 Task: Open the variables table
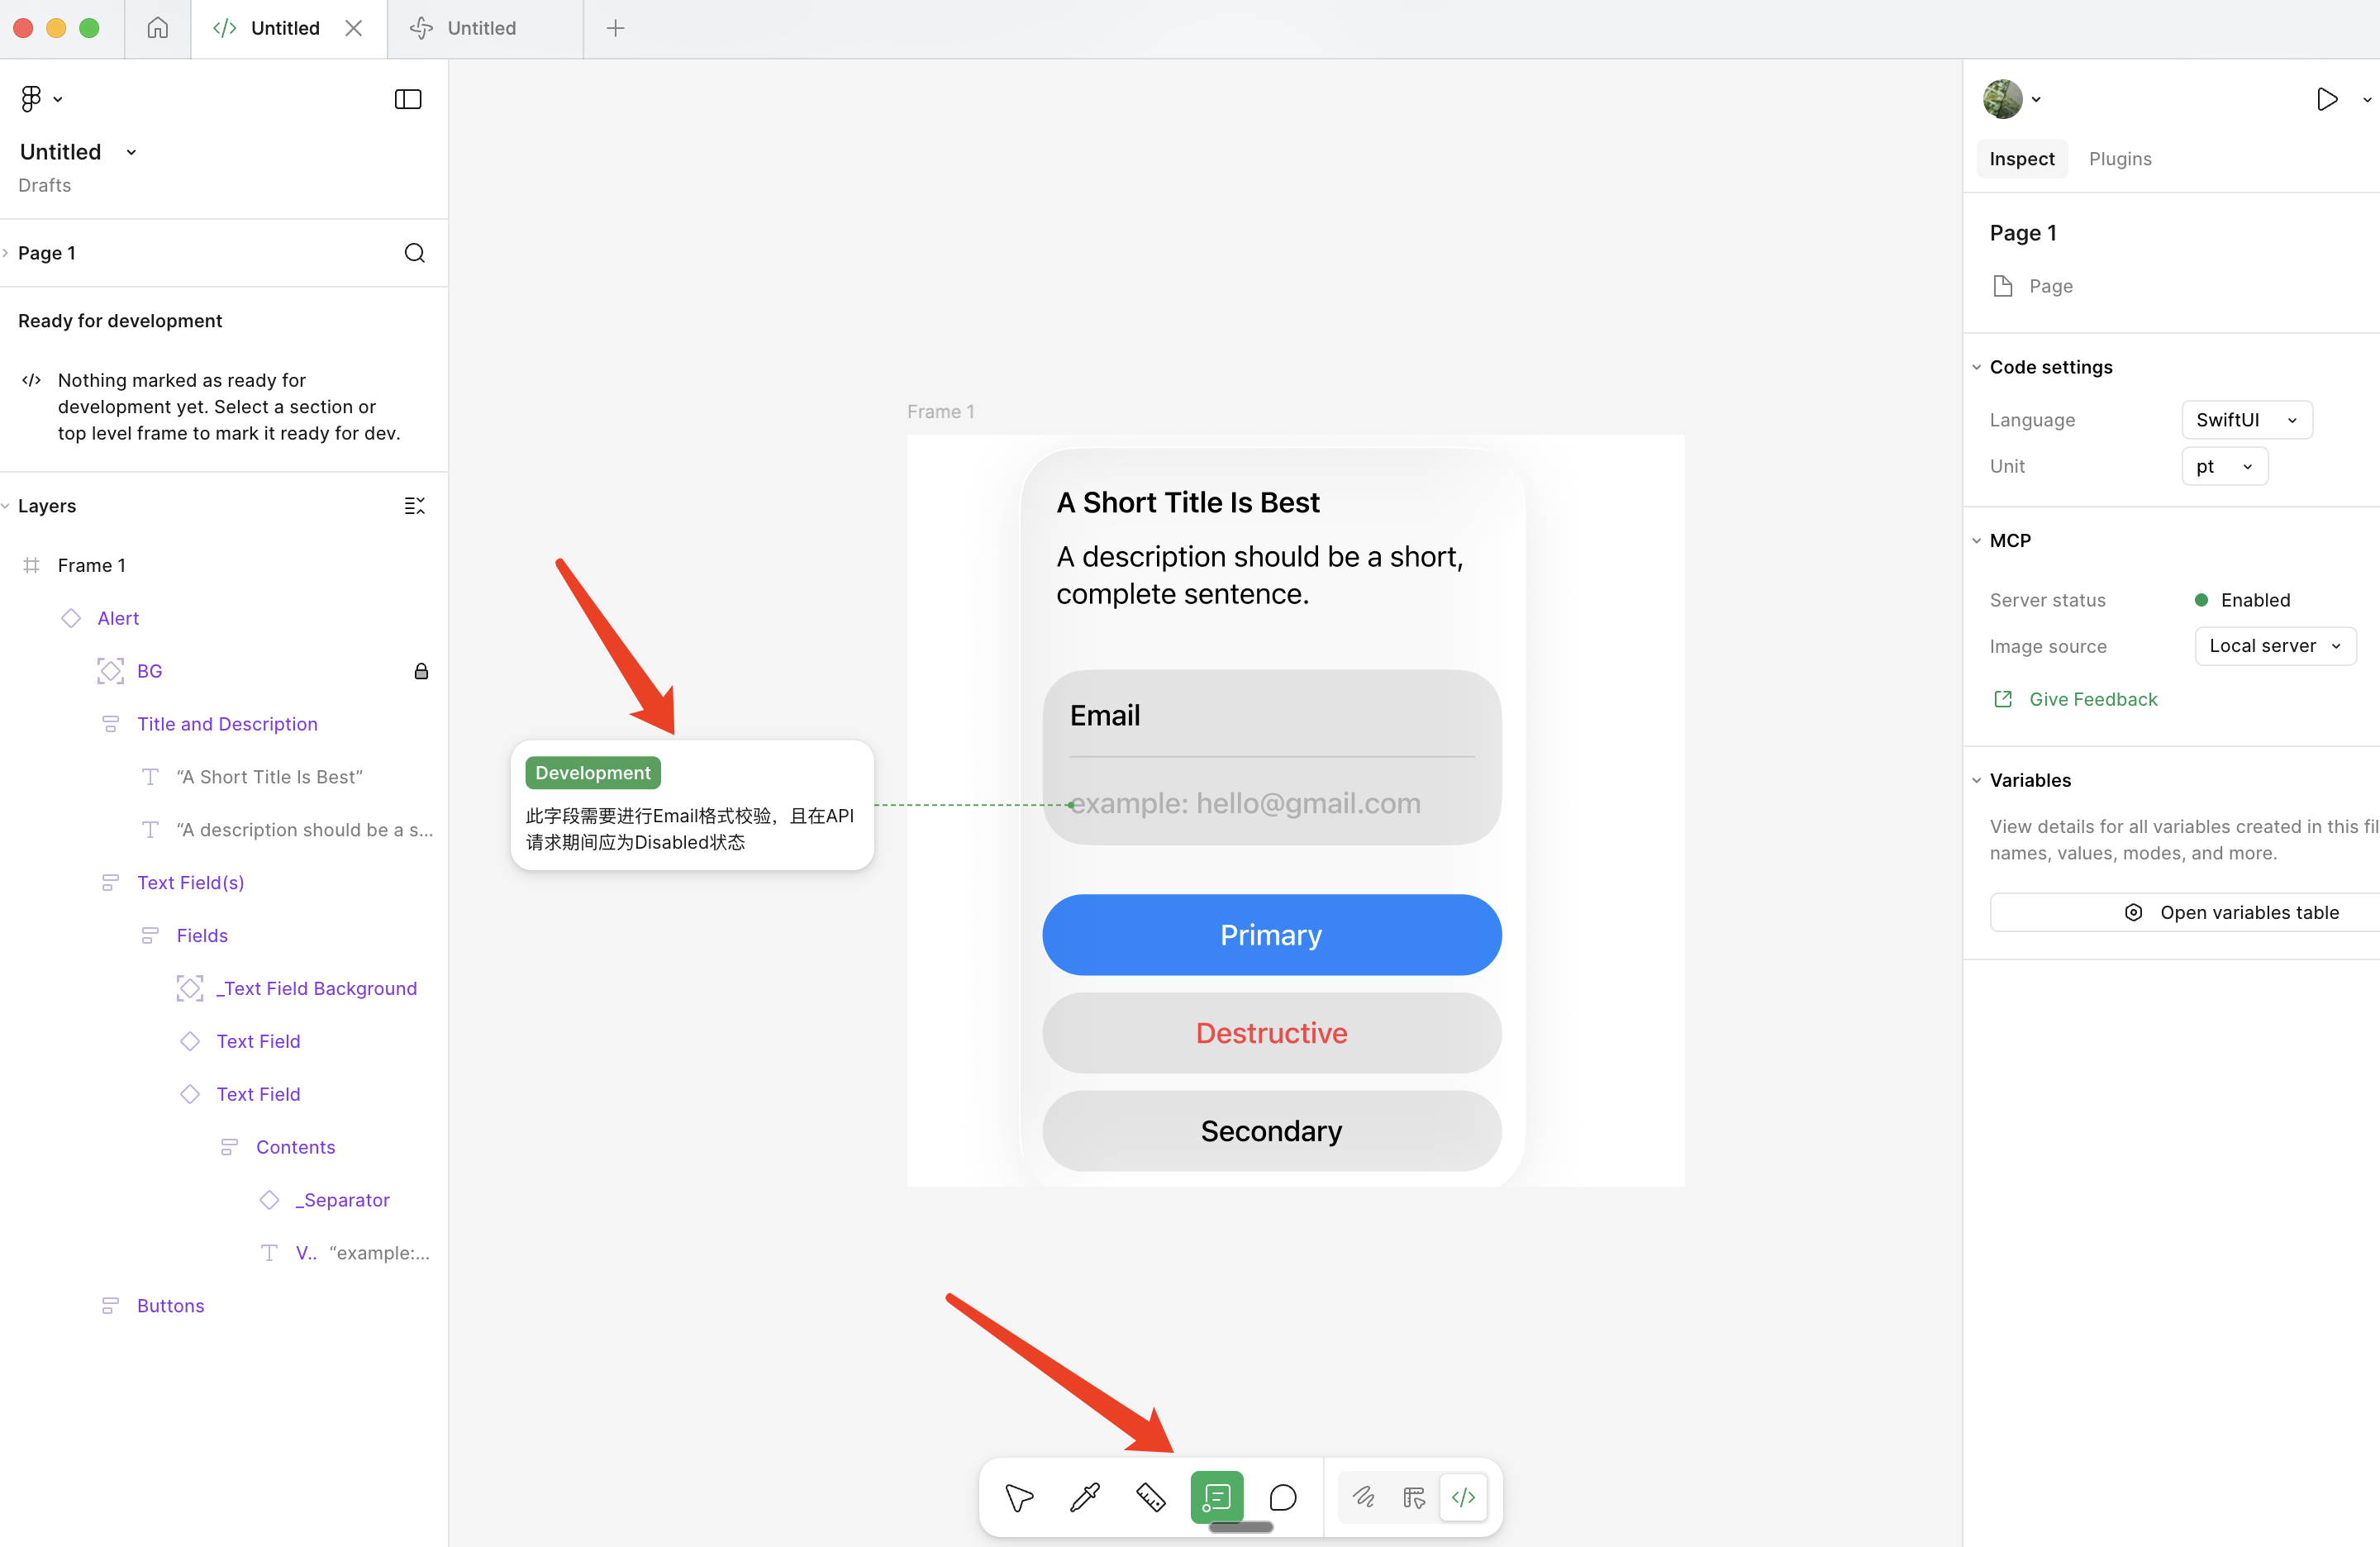(2234, 911)
